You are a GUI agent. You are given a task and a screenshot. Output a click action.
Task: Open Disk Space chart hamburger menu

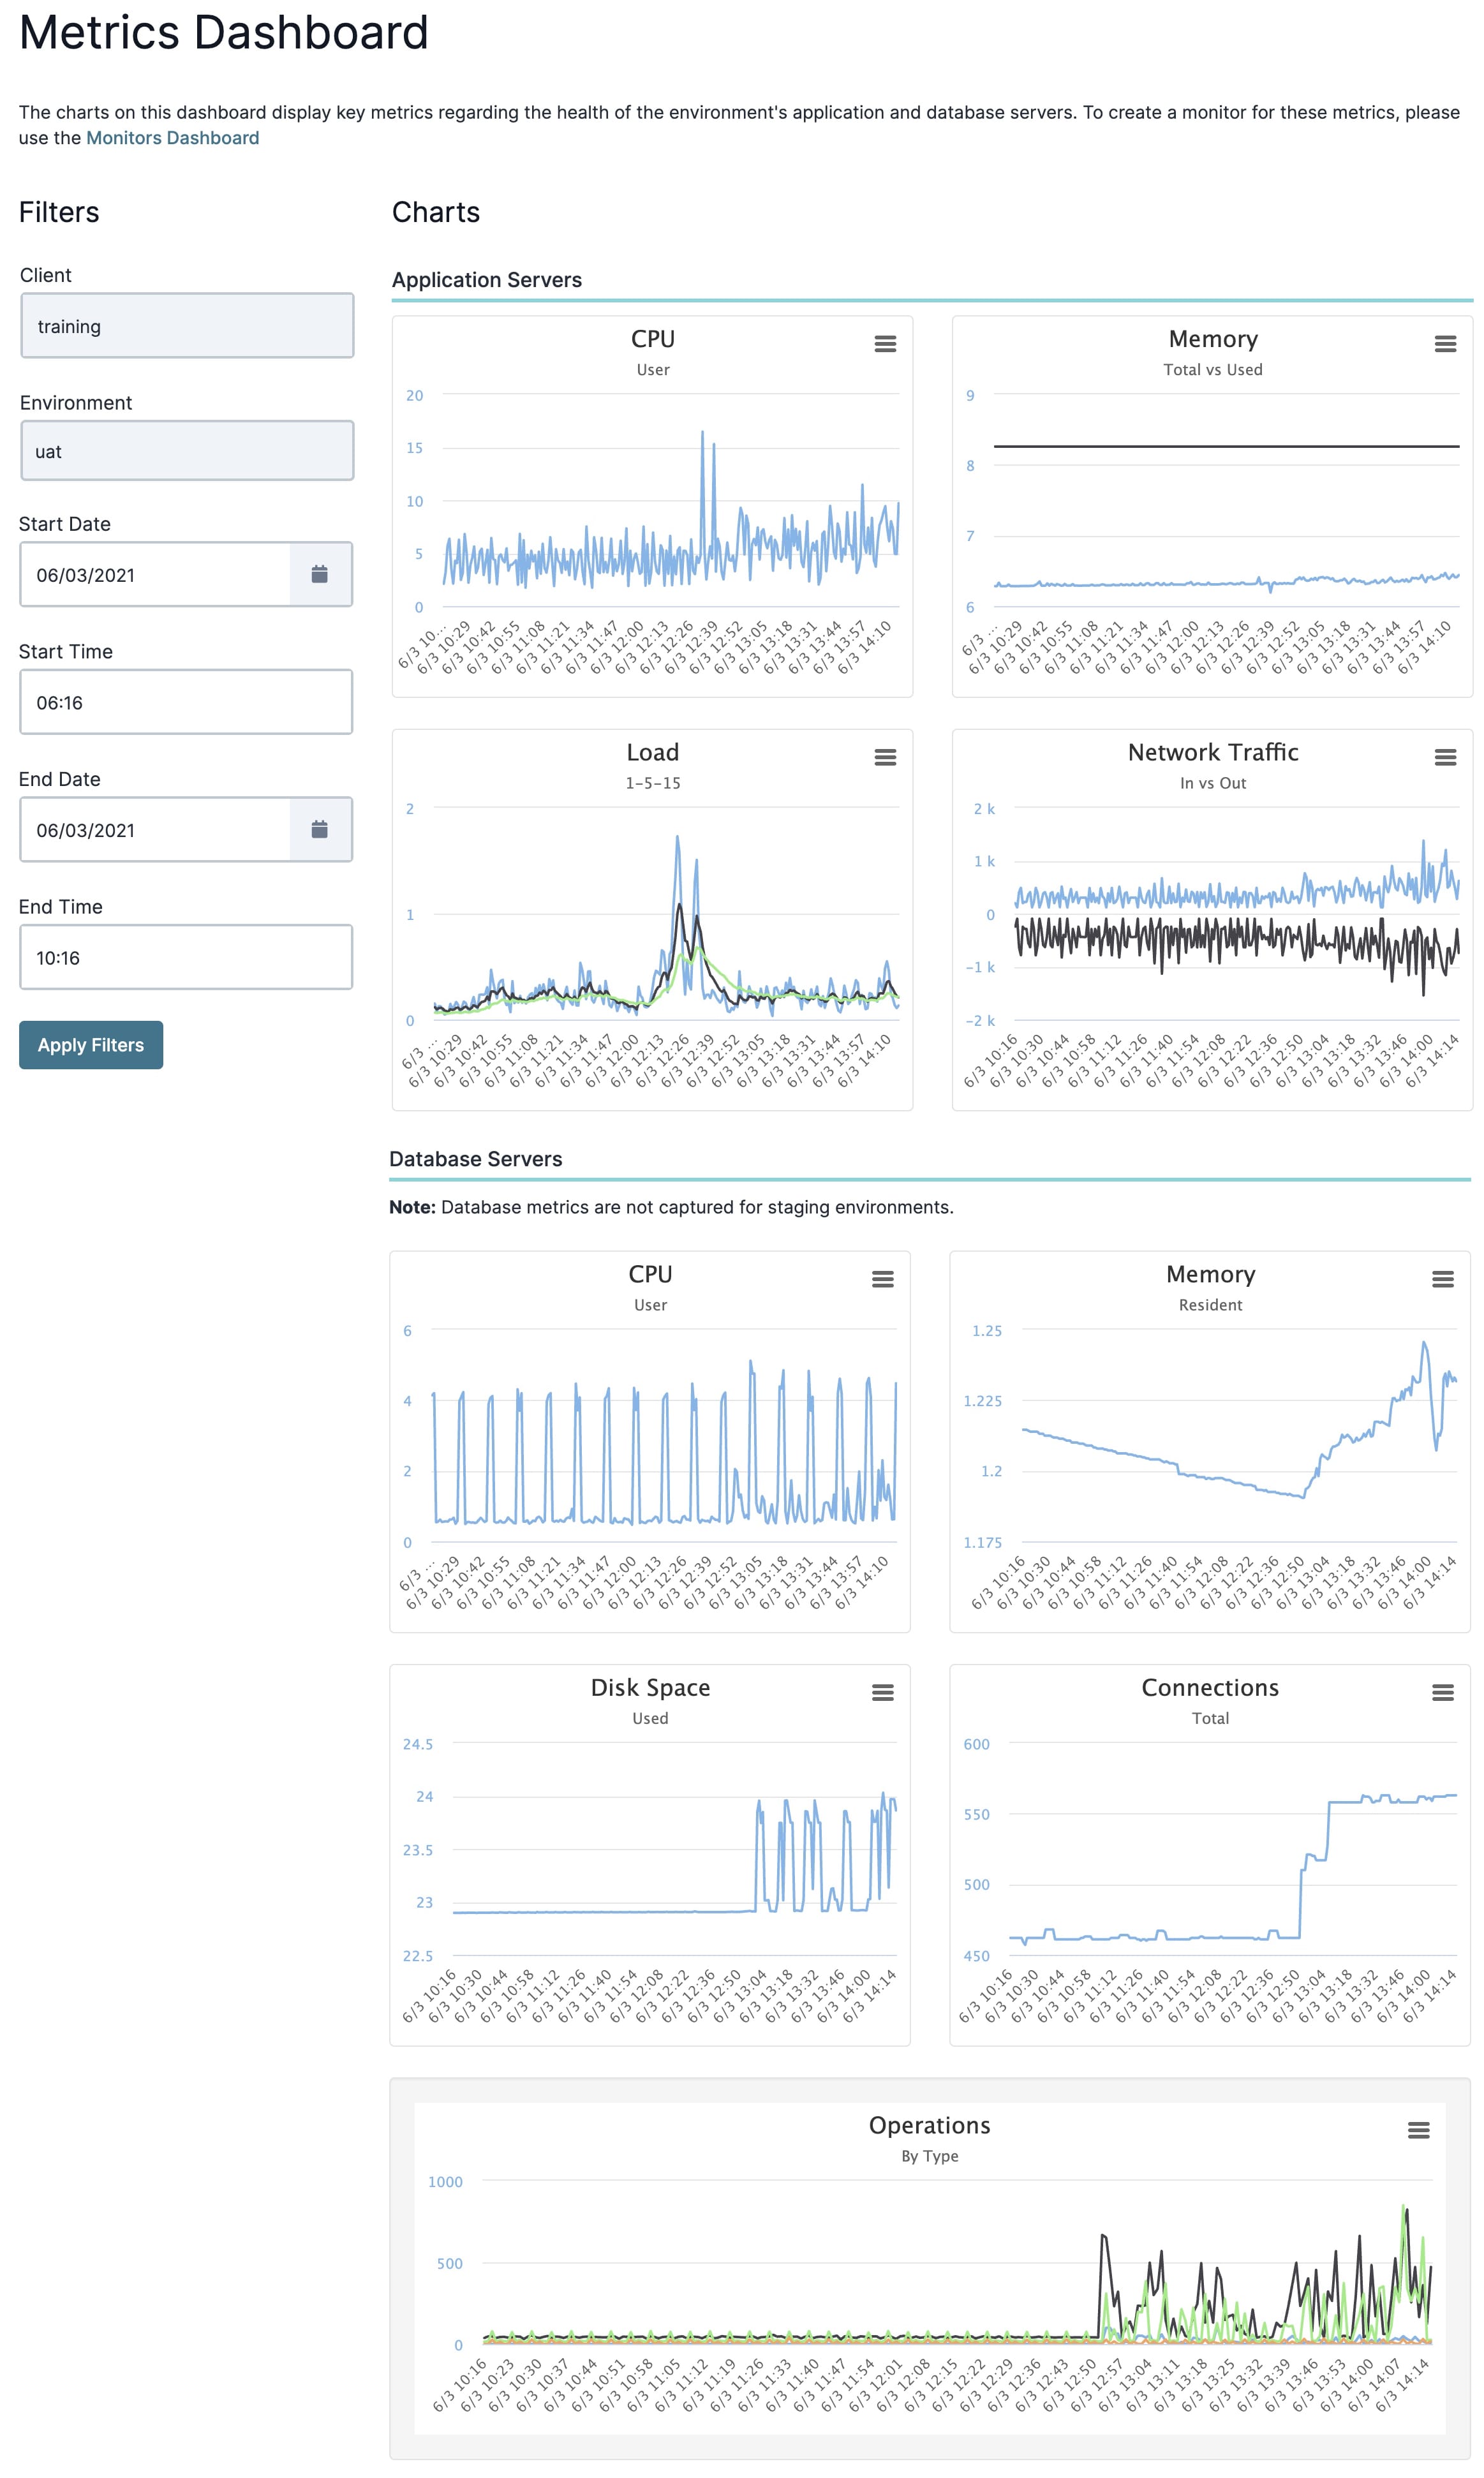tap(882, 1692)
